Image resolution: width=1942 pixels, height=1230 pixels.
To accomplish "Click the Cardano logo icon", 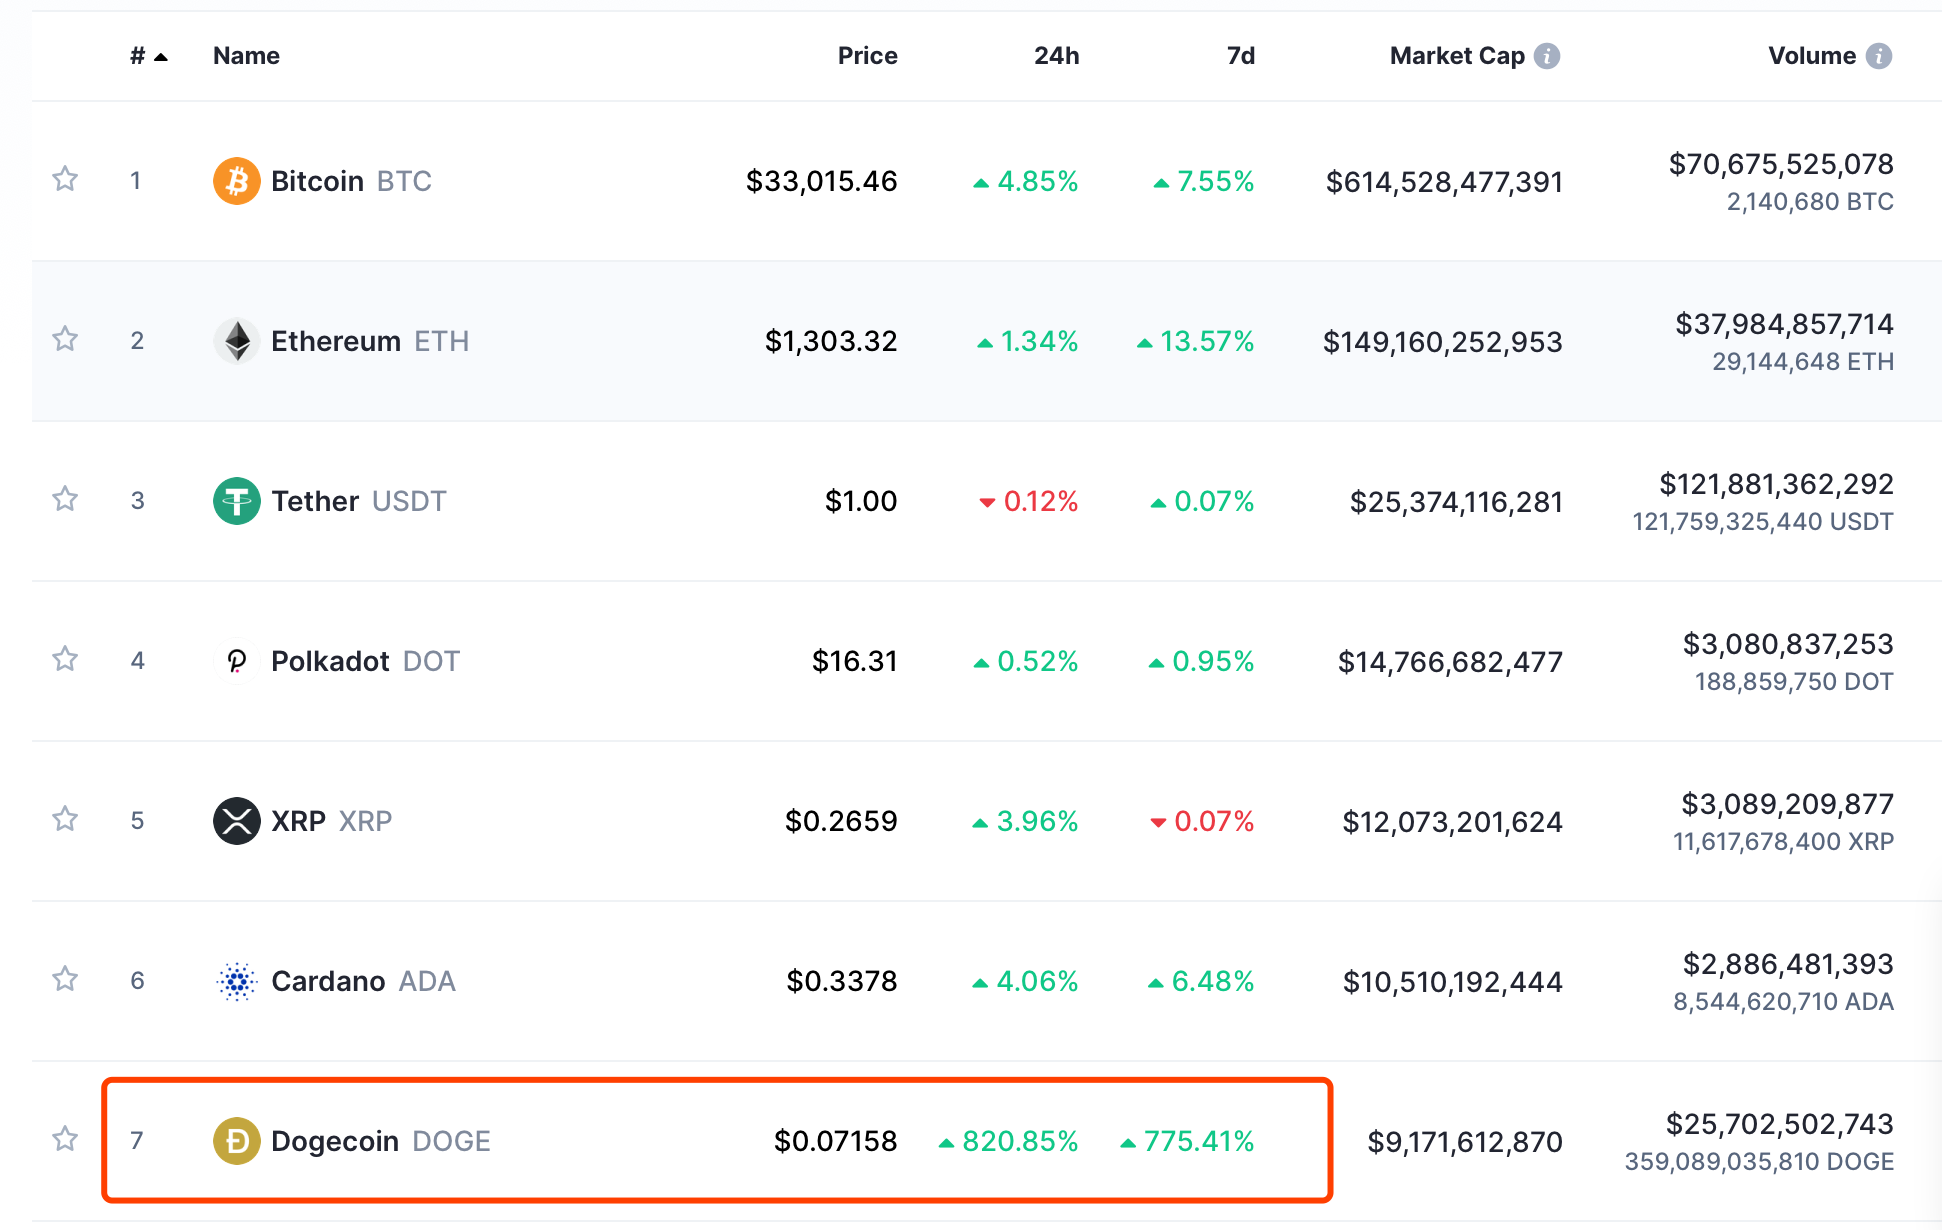I will [236, 981].
